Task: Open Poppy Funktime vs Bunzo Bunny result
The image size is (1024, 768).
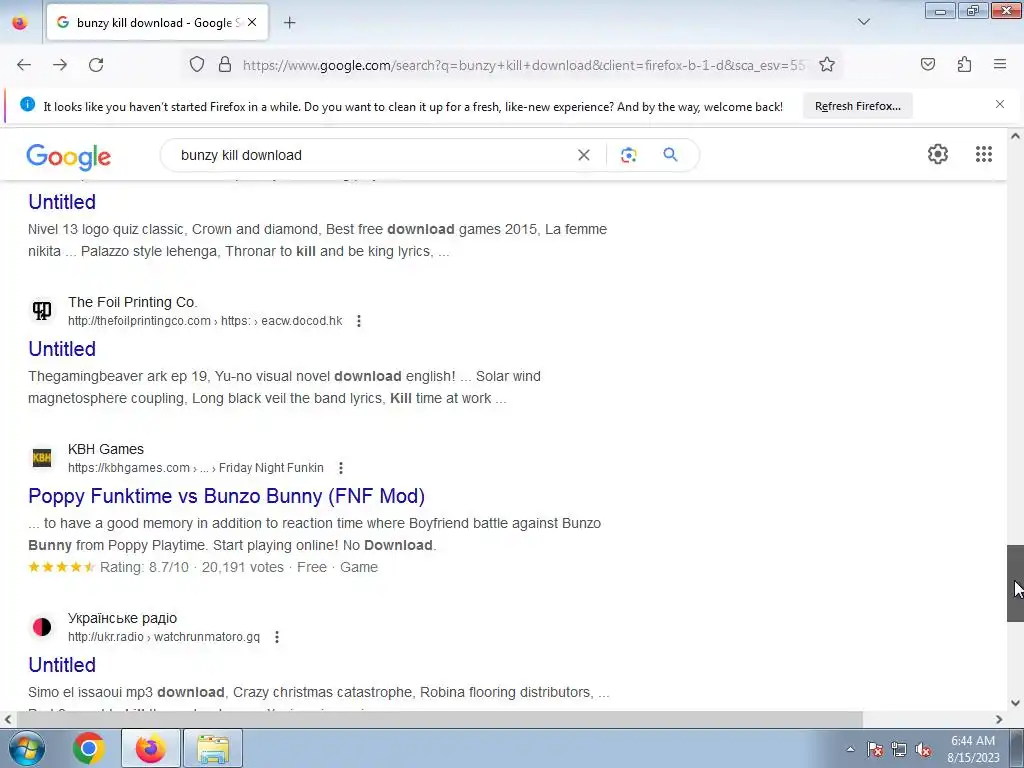Action: point(227,496)
